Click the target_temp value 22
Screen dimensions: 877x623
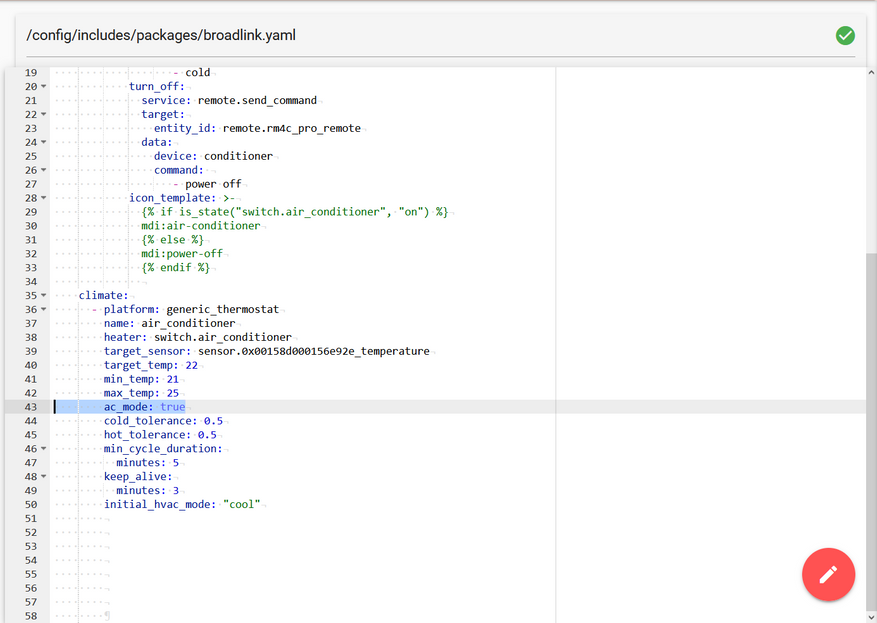[x=191, y=365]
